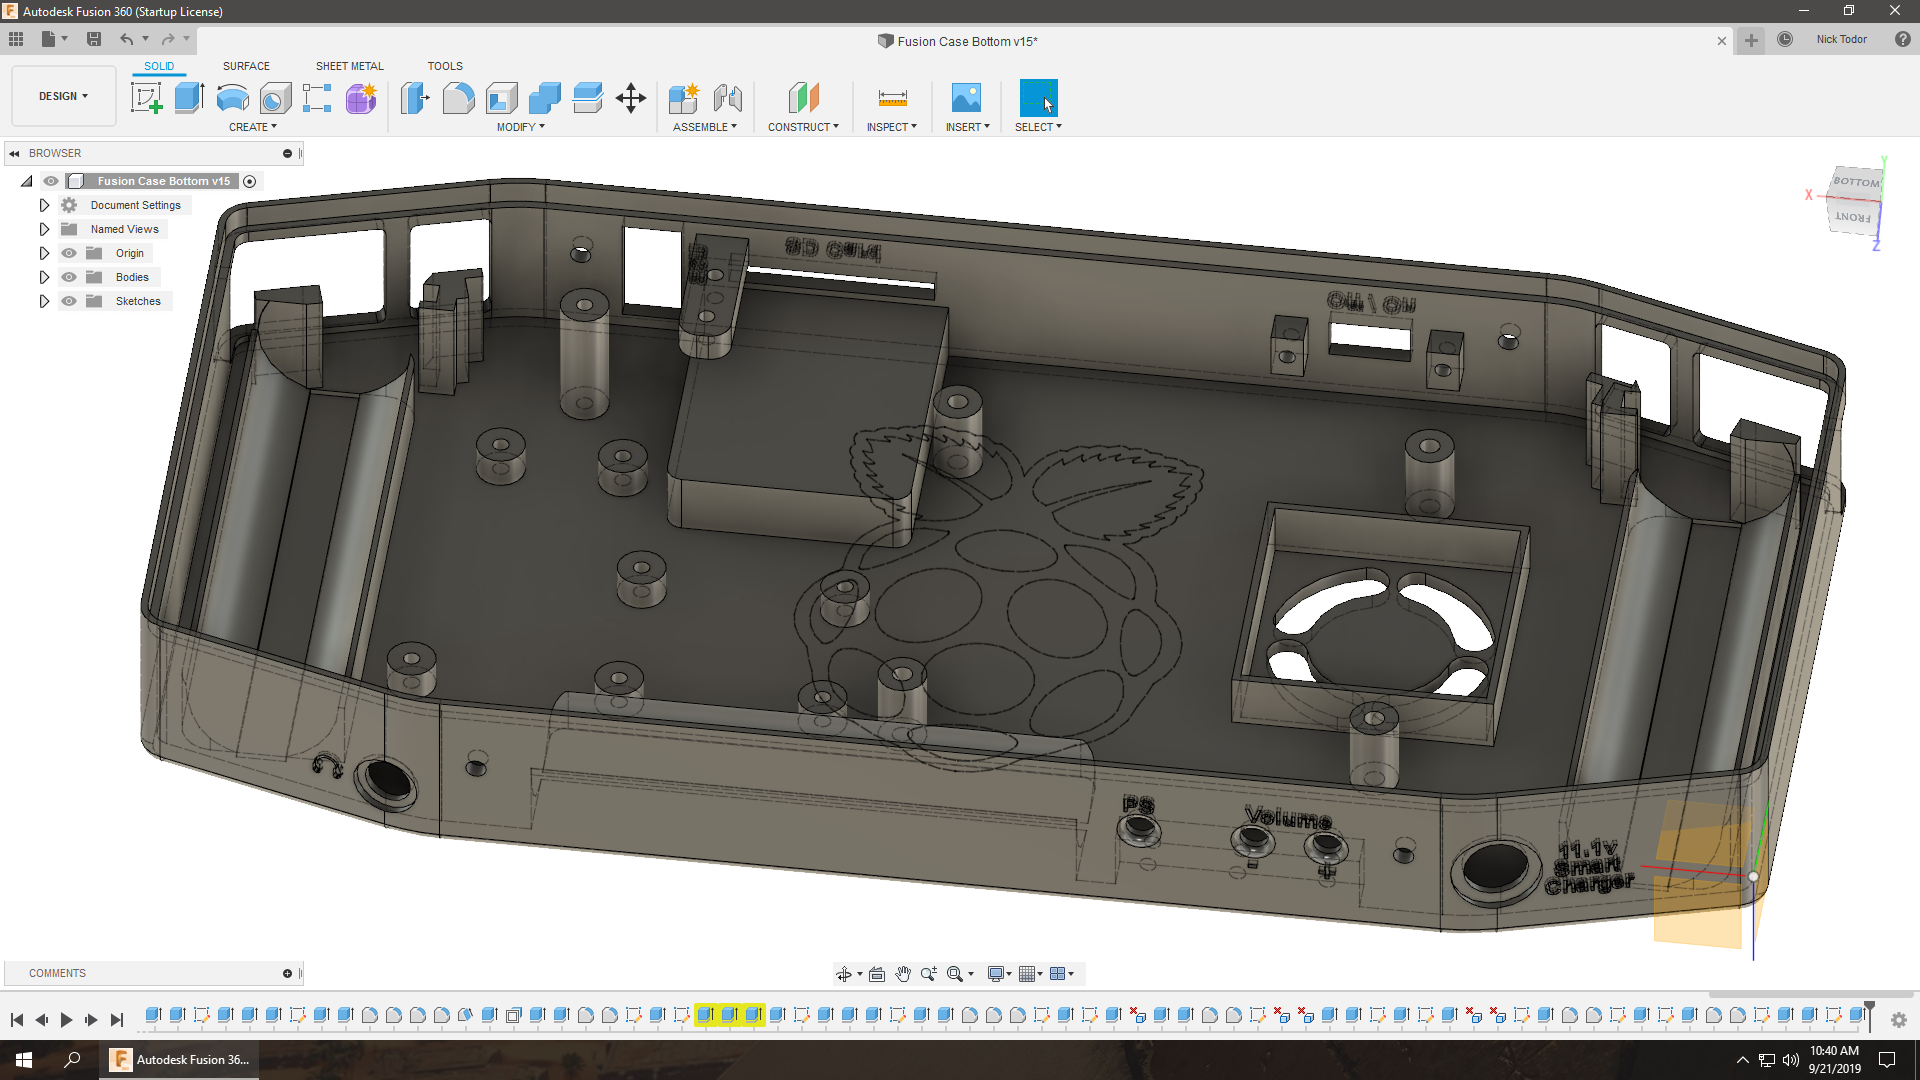
Task: Hide the Sketches folder
Action: pyautogui.click(x=69, y=301)
